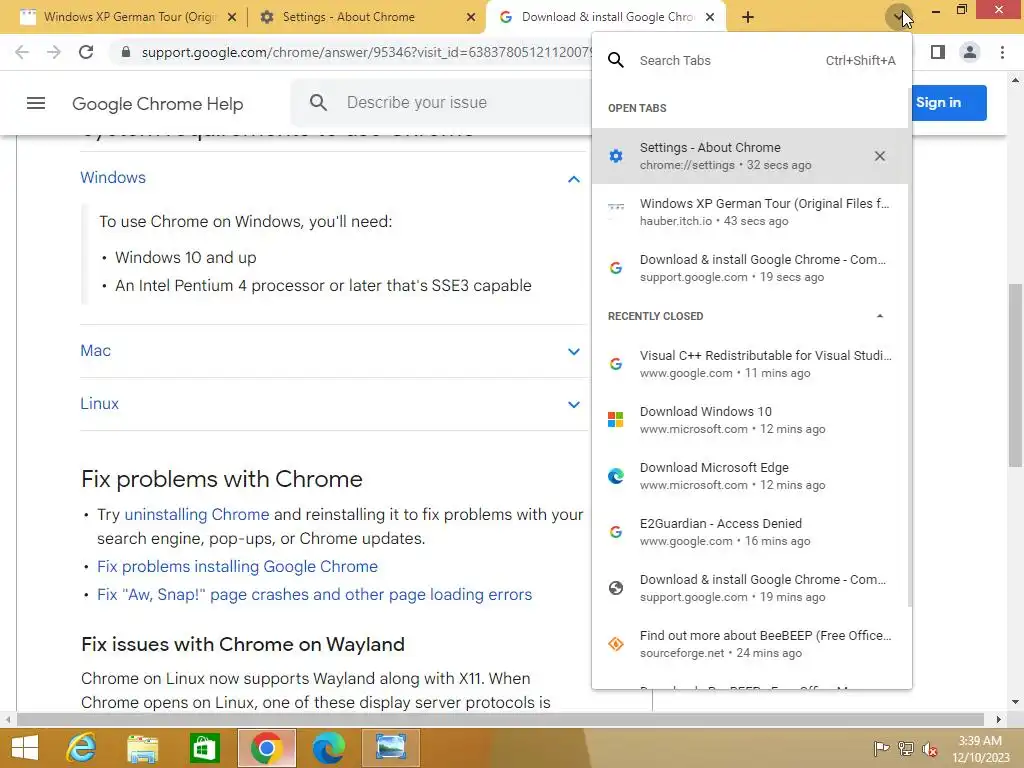Click the Chrome taskbar icon
This screenshot has width=1024, height=768.
pos(266,748)
